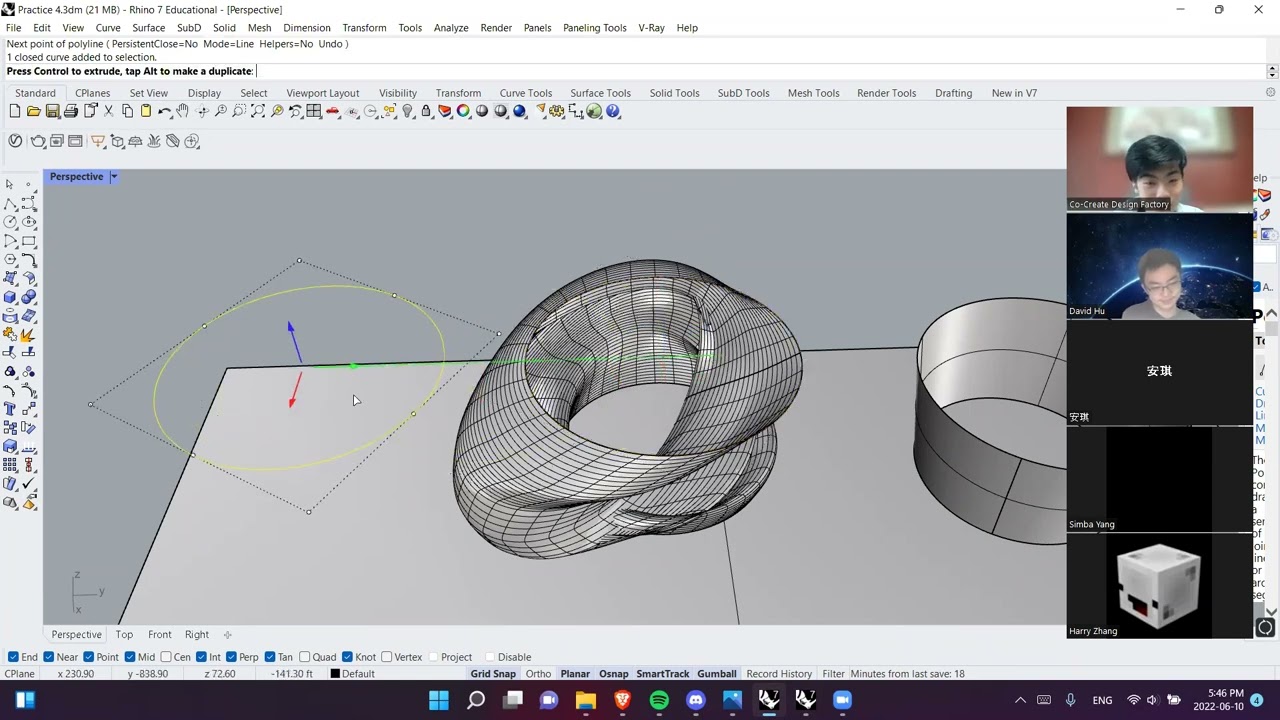Show hidden system tray icons chevron
This screenshot has width=1280, height=720.
tap(1020, 700)
